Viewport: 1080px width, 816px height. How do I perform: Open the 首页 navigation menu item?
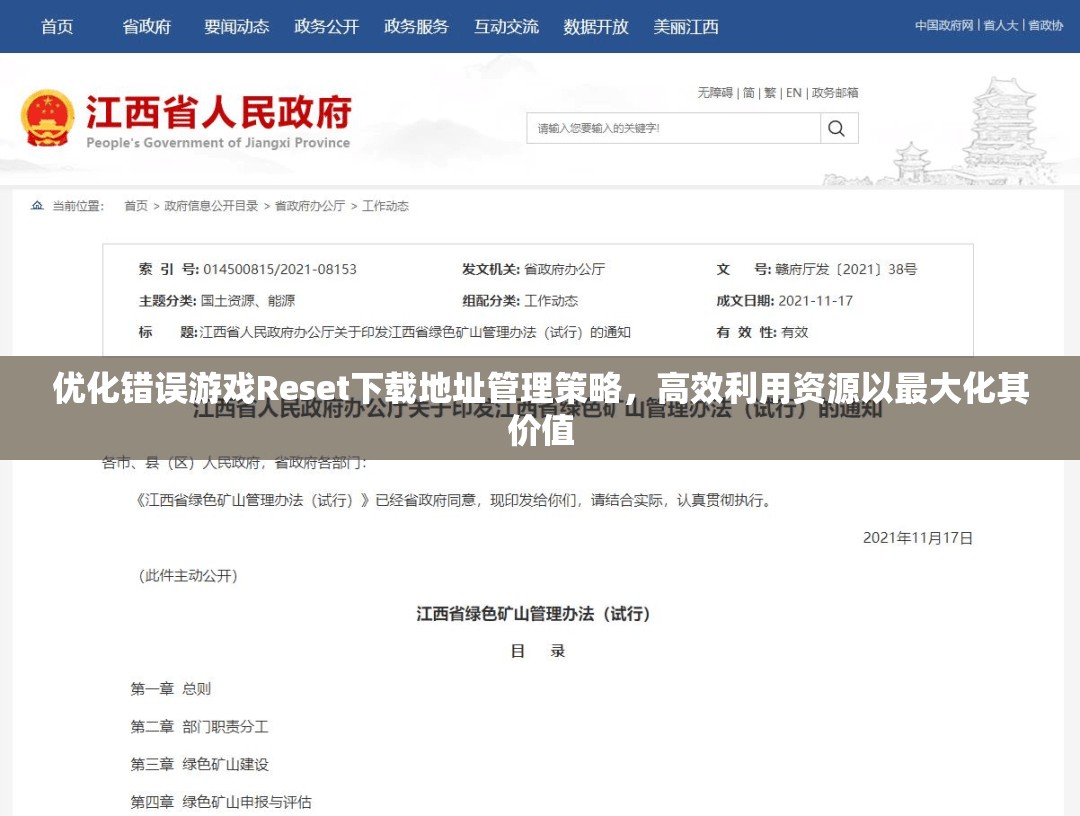[56, 26]
